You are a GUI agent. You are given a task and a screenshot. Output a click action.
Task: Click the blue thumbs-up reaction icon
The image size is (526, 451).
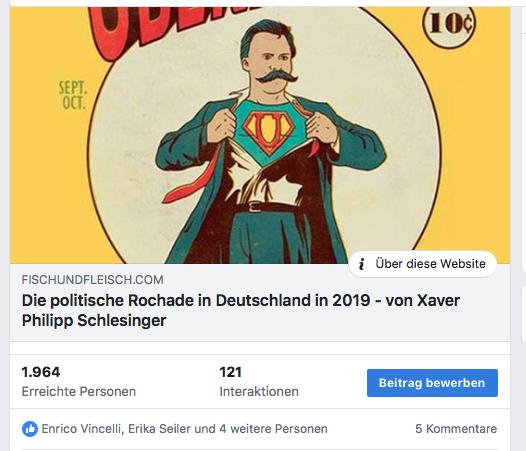[x=30, y=429]
